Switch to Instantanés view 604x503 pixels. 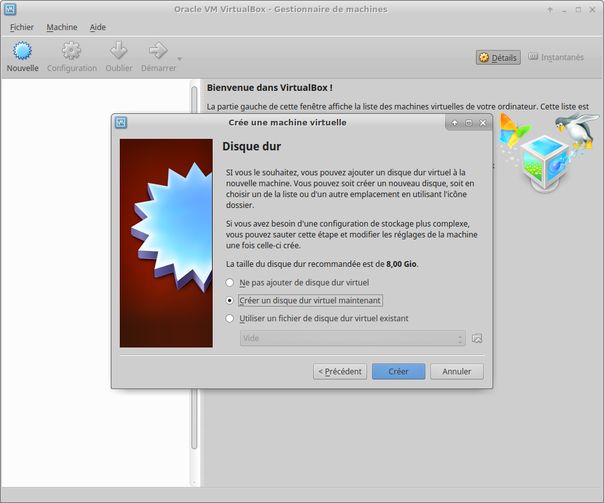(x=556, y=57)
